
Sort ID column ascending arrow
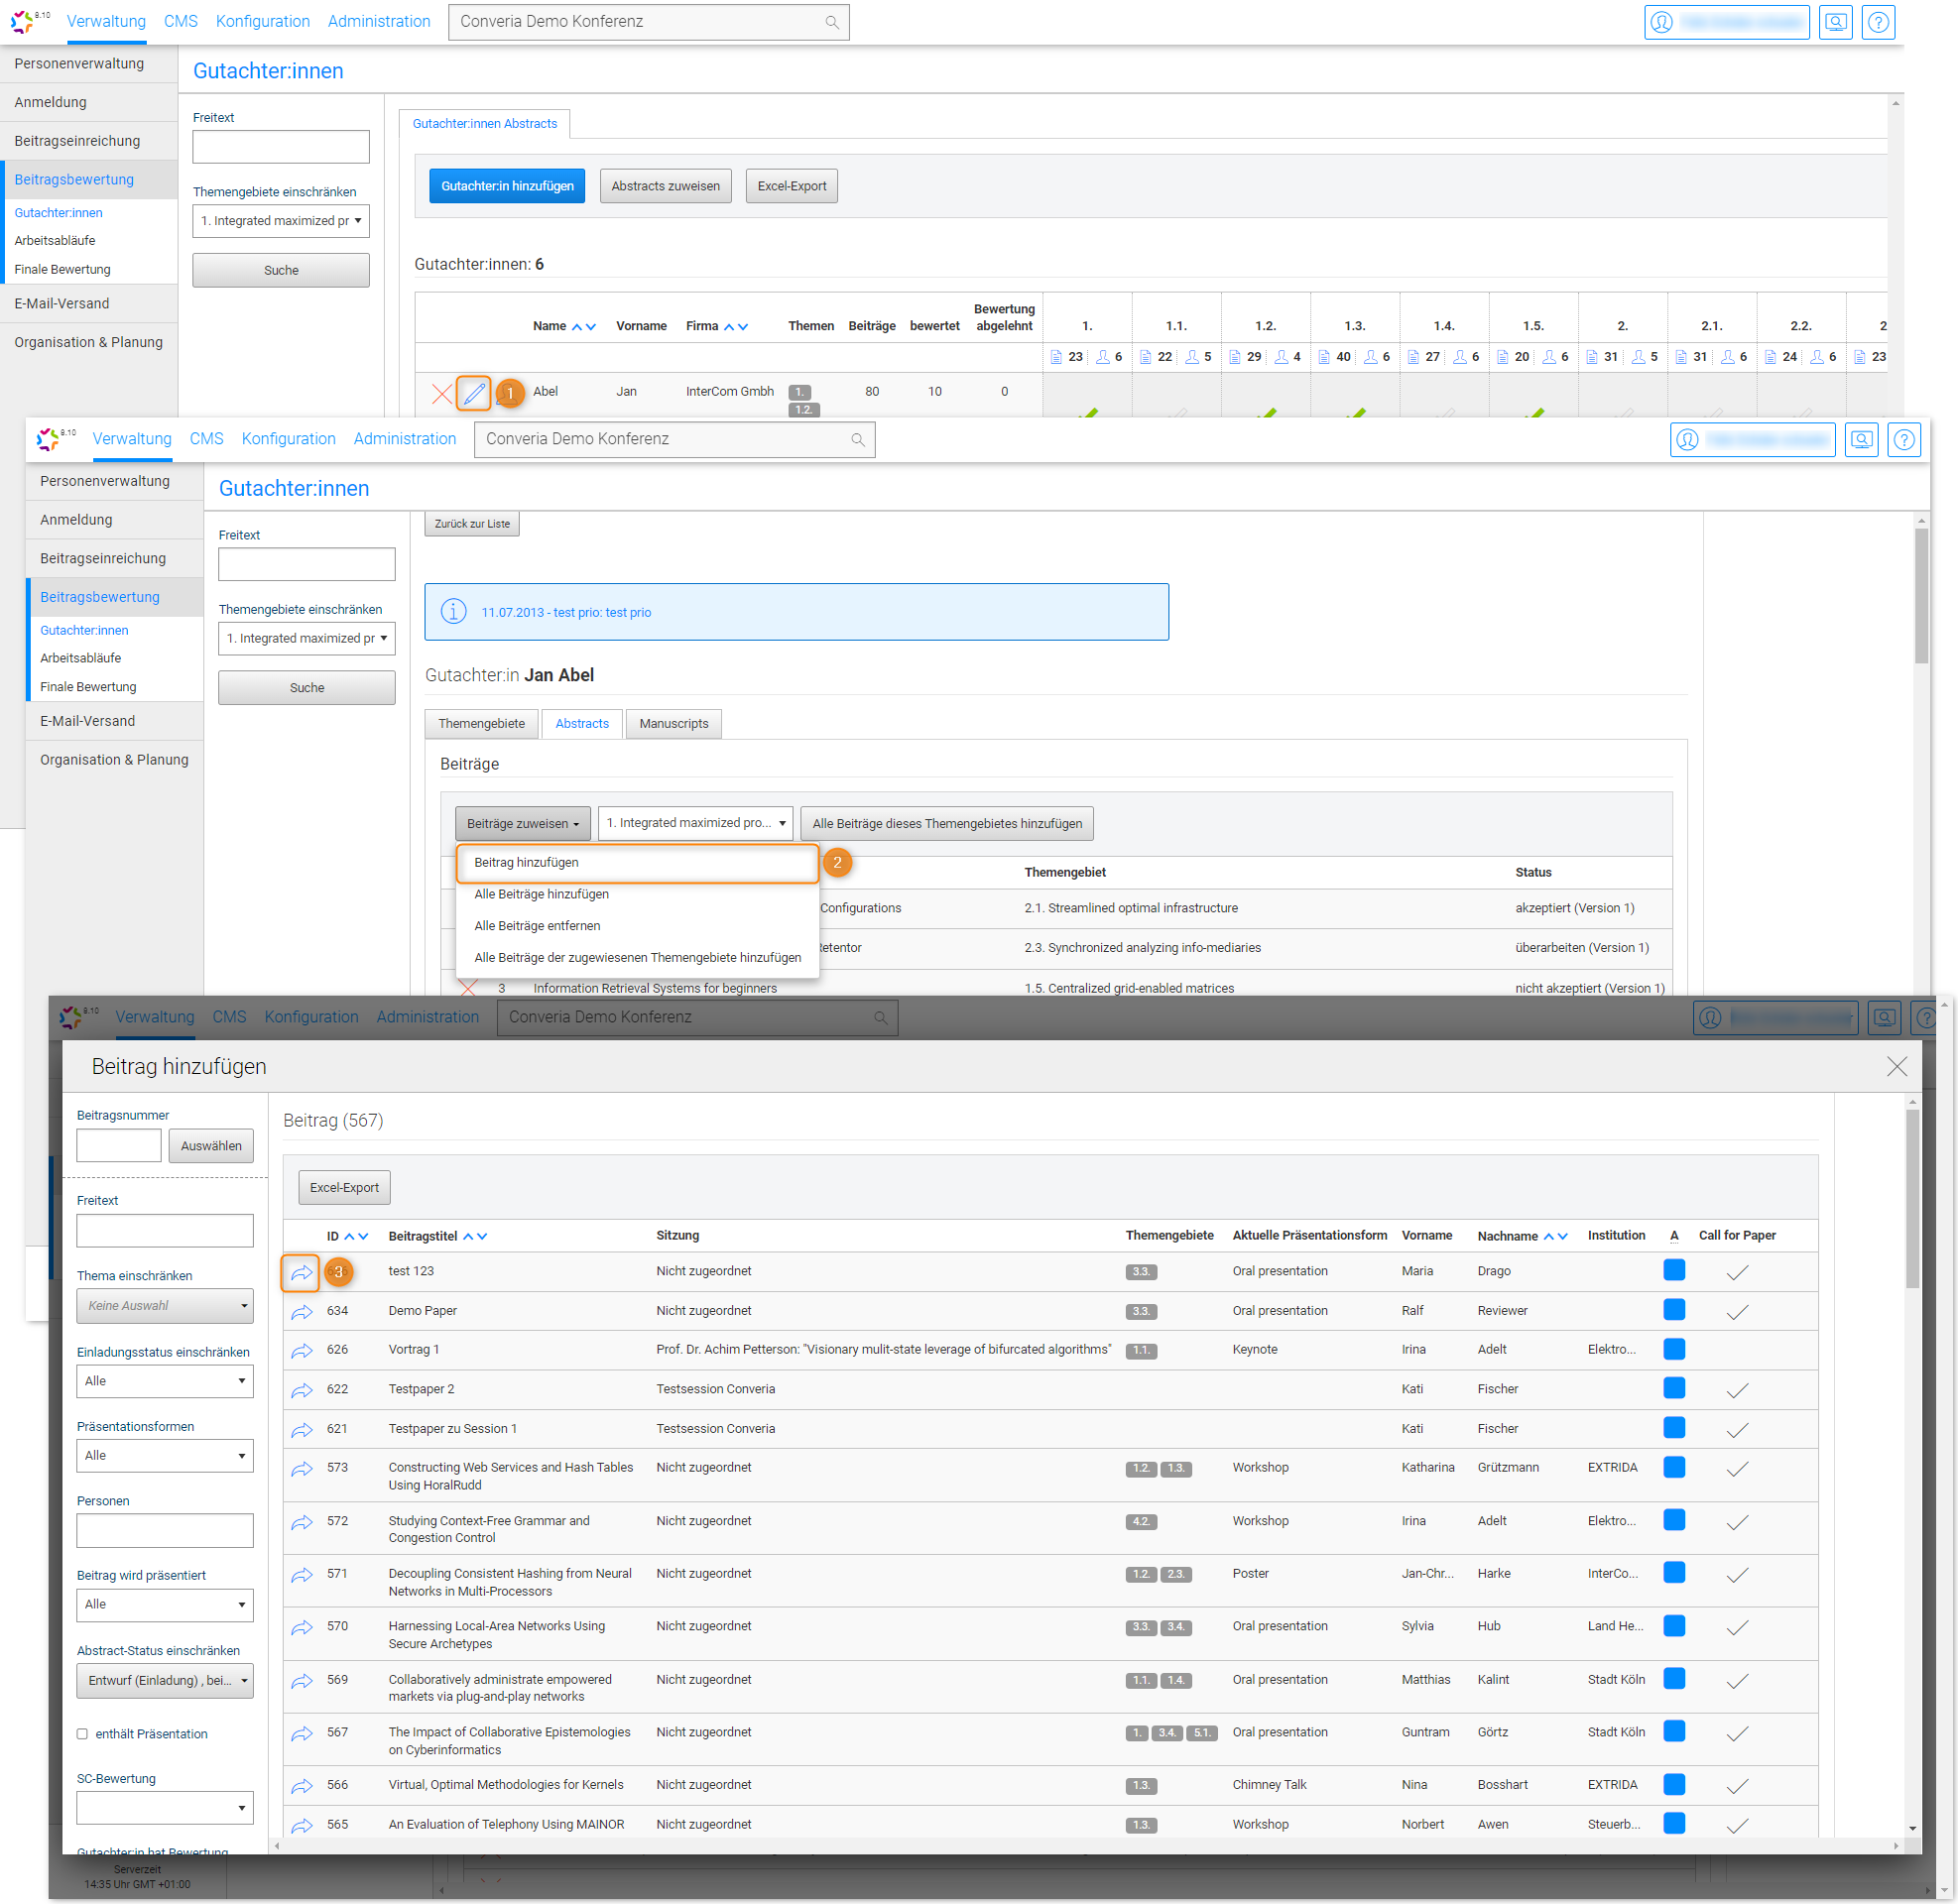[349, 1237]
